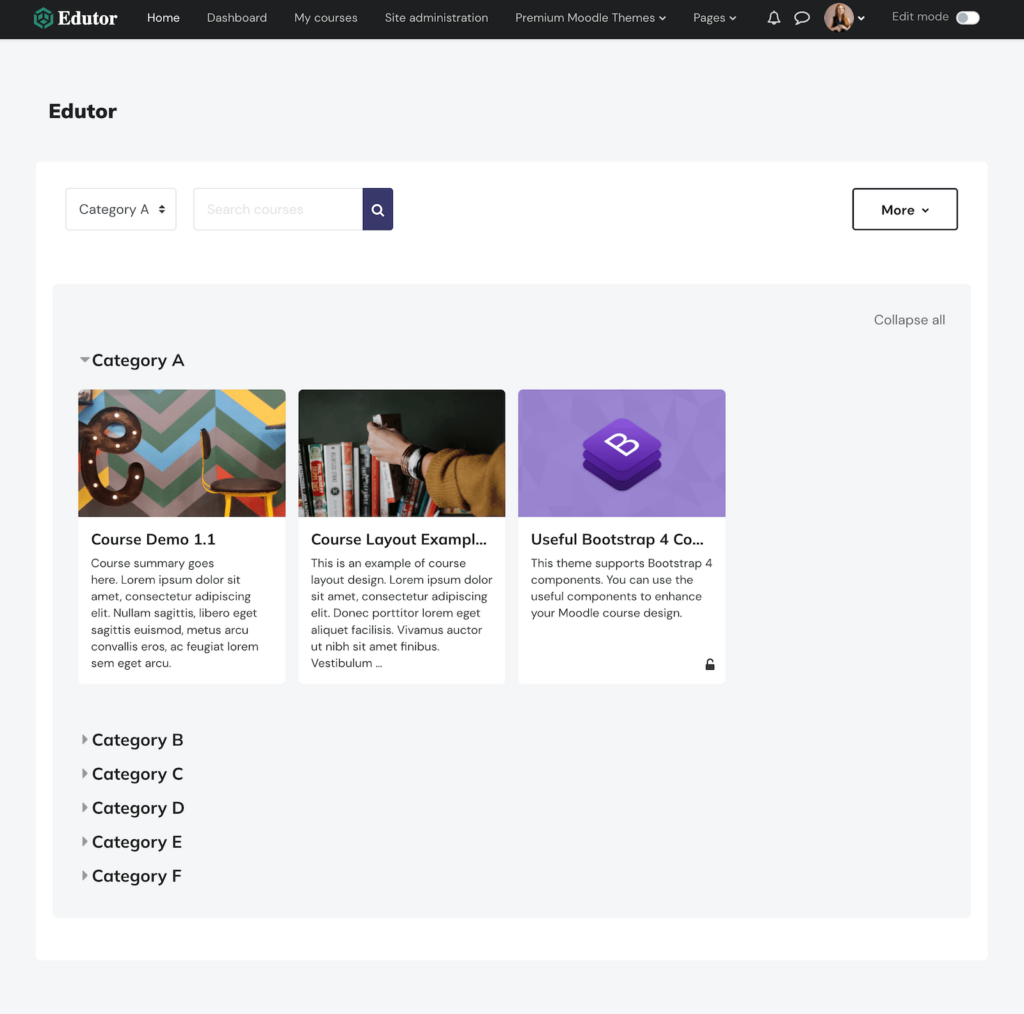Enable Edit mode
This screenshot has height=1014, width=1024.
click(963, 17)
